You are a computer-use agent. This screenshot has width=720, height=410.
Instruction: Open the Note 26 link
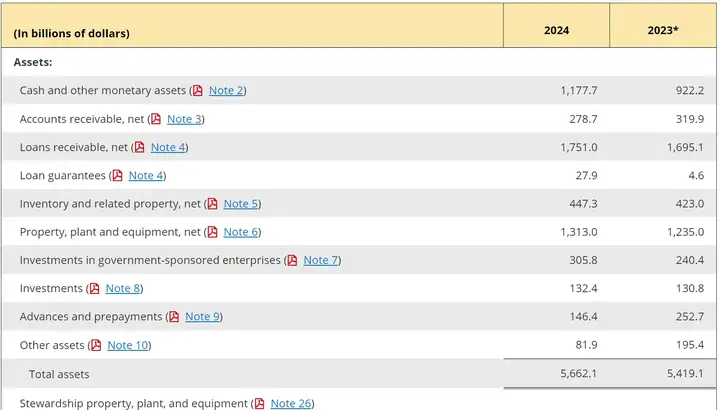[x=291, y=403]
